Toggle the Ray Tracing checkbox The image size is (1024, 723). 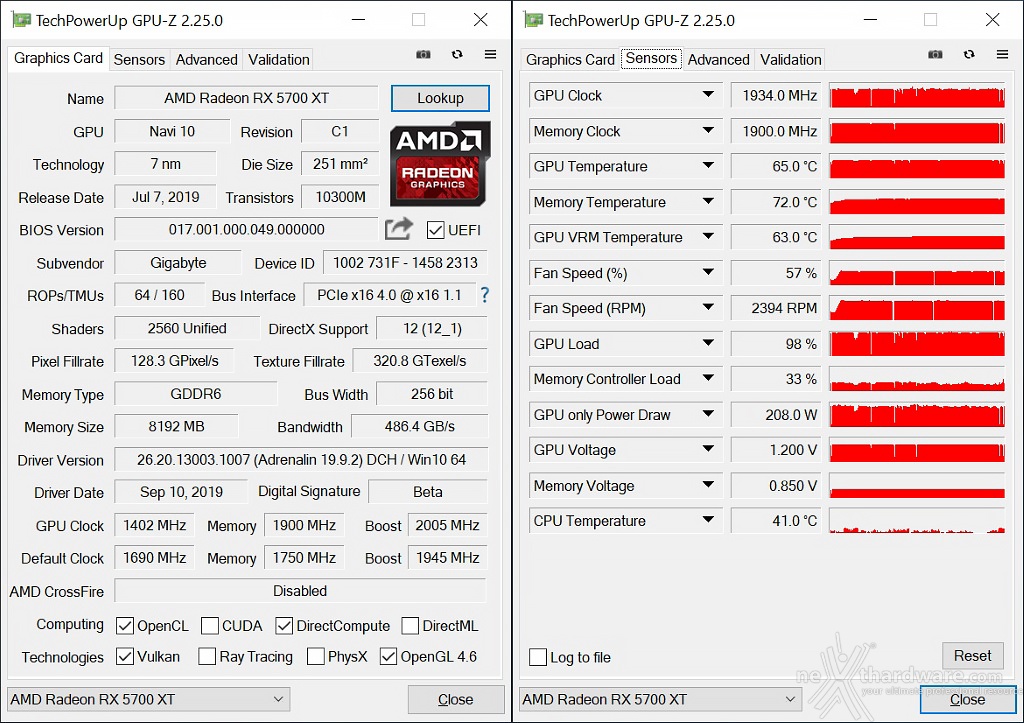point(207,656)
